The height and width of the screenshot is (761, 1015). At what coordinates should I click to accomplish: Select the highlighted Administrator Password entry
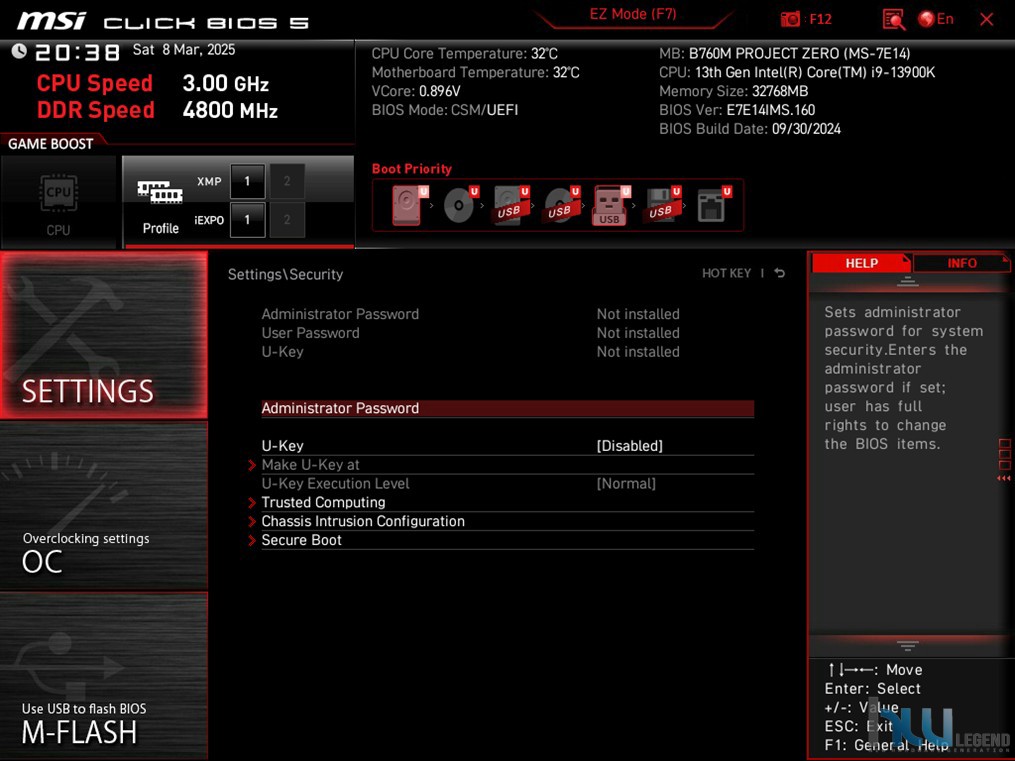coord(508,408)
